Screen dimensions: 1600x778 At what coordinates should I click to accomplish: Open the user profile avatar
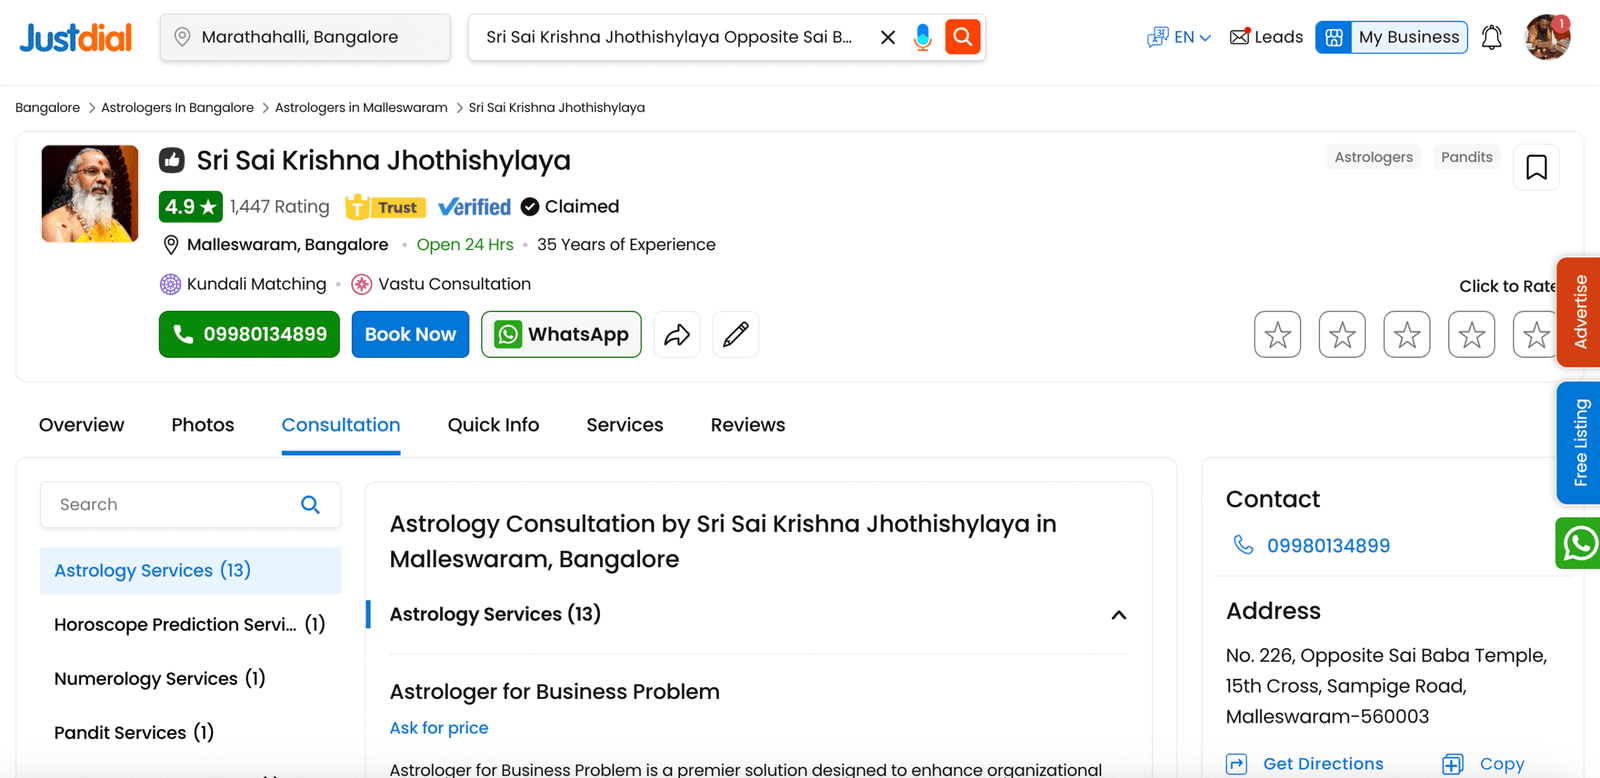click(1547, 37)
